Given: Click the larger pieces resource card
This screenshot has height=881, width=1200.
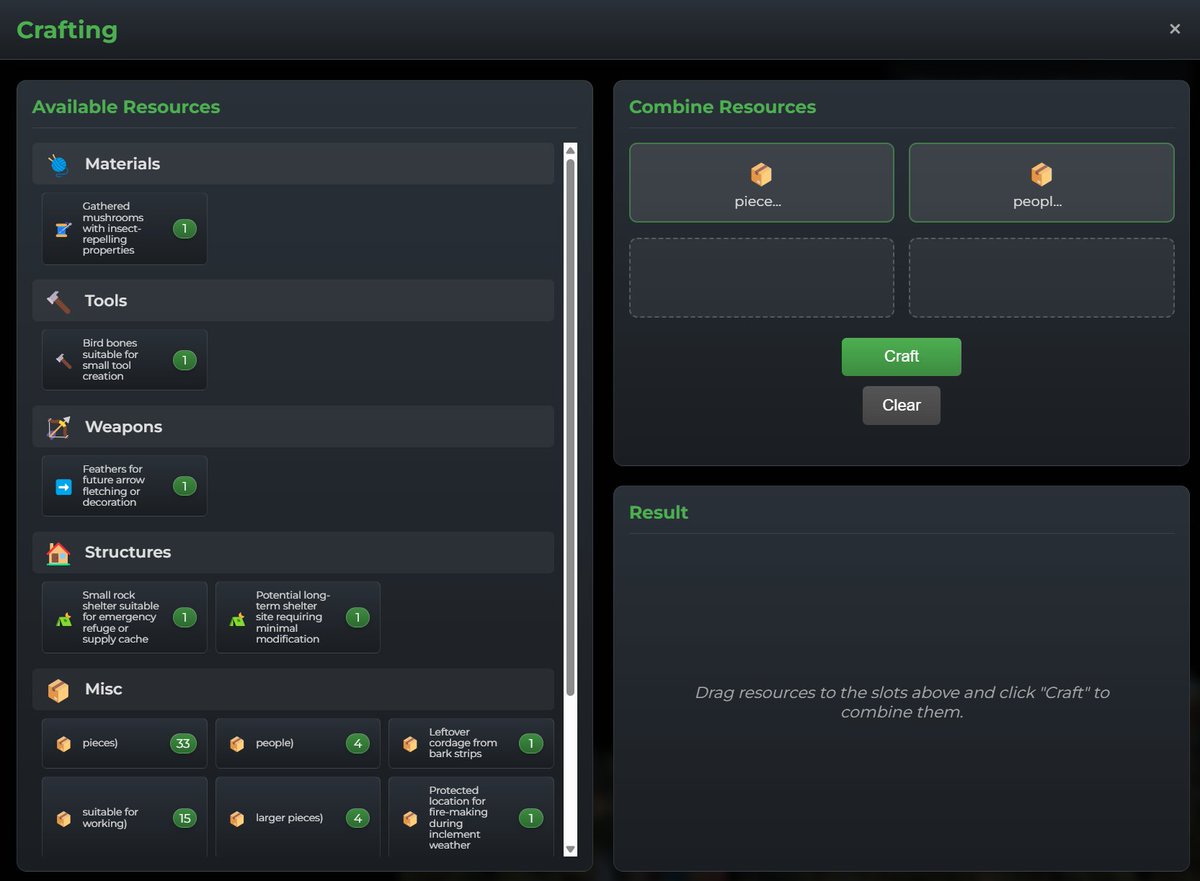Looking at the screenshot, I should click(297, 817).
